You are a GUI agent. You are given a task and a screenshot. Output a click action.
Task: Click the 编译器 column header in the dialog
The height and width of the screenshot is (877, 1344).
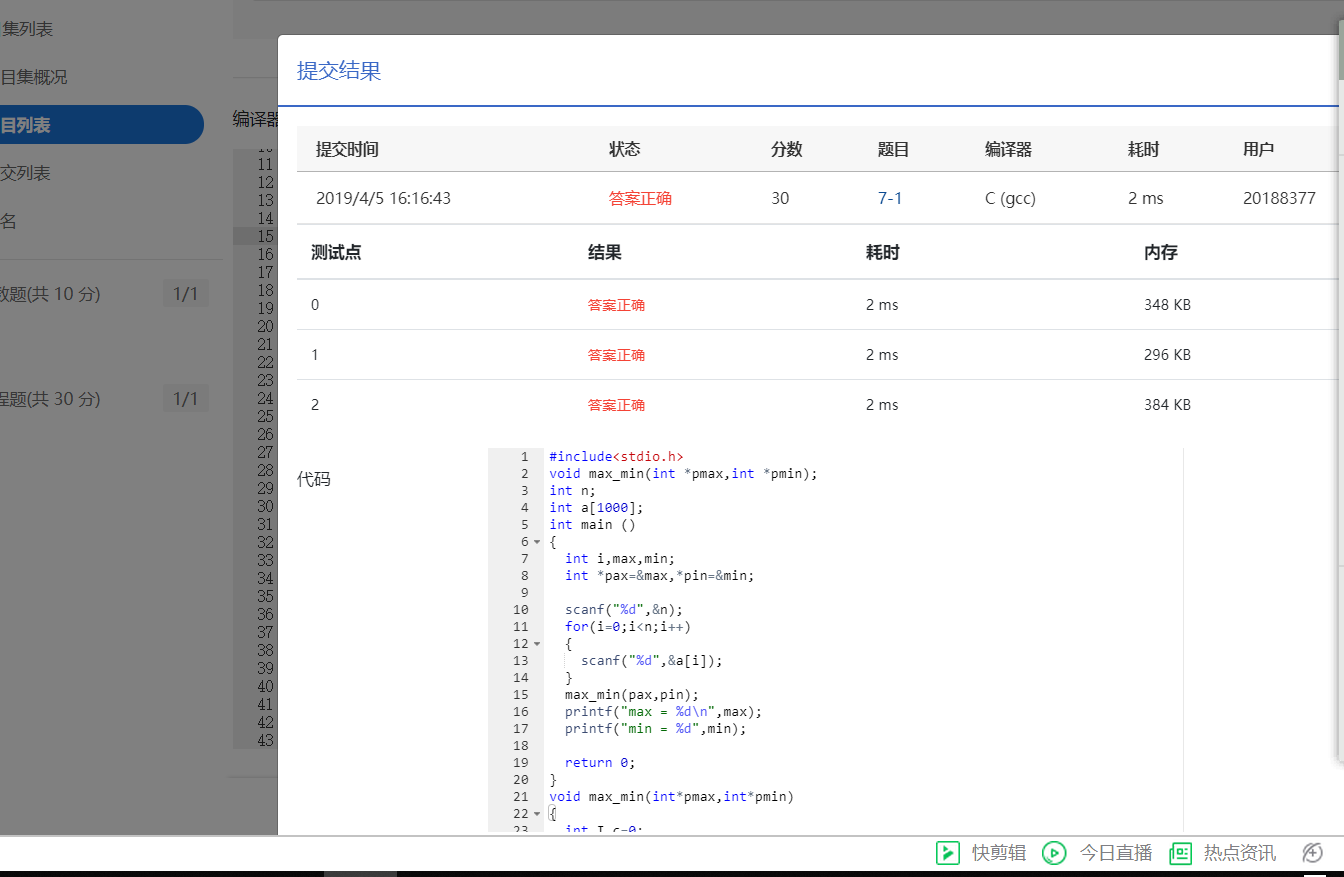pyautogui.click(x=1009, y=149)
